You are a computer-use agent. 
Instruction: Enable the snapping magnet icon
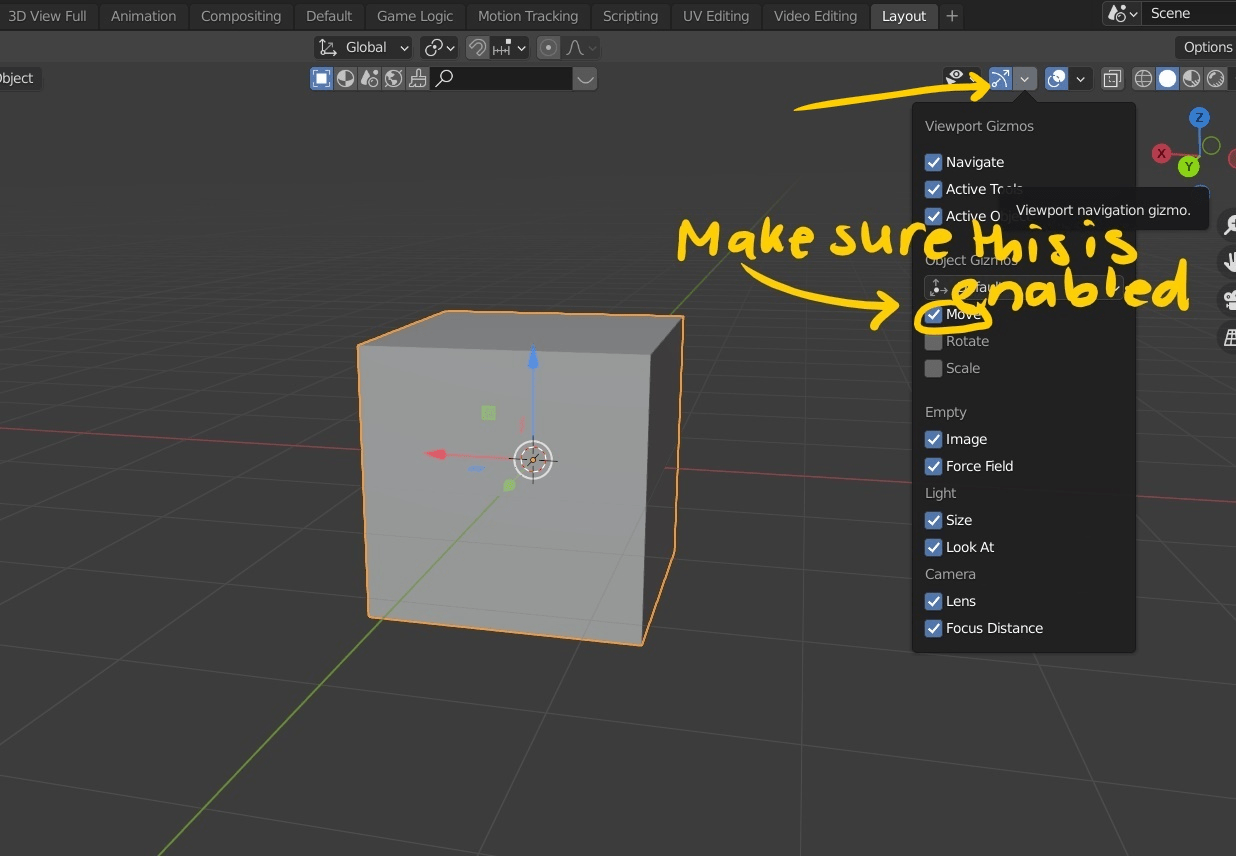click(477, 47)
